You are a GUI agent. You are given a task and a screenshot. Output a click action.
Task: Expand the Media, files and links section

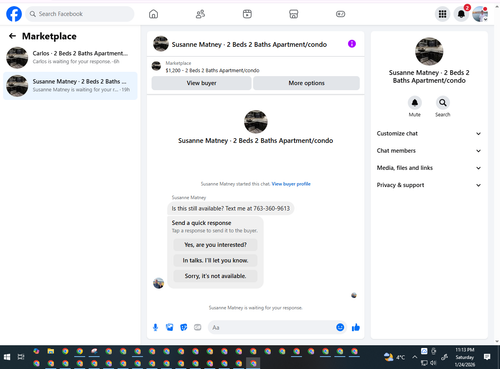click(429, 168)
